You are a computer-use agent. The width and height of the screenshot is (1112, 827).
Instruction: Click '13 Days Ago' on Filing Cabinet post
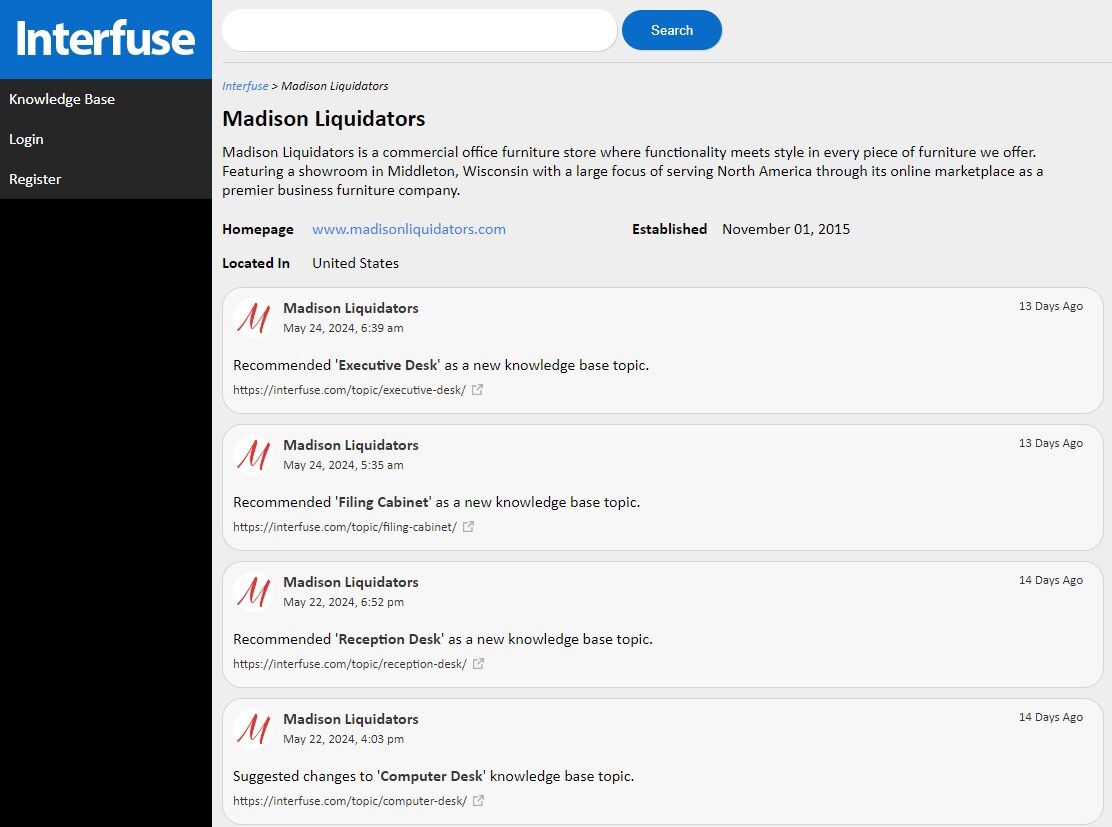tap(1050, 443)
